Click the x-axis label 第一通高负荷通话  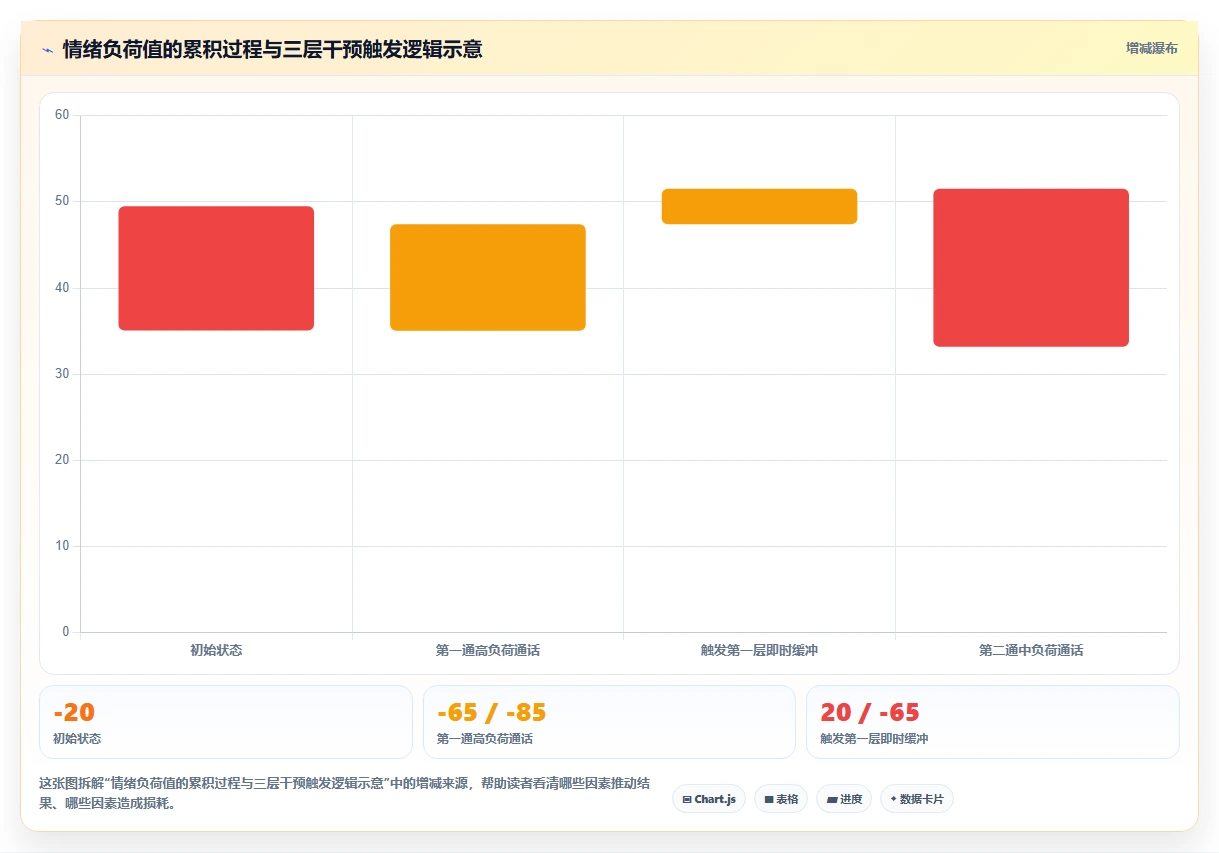click(x=488, y=650)
